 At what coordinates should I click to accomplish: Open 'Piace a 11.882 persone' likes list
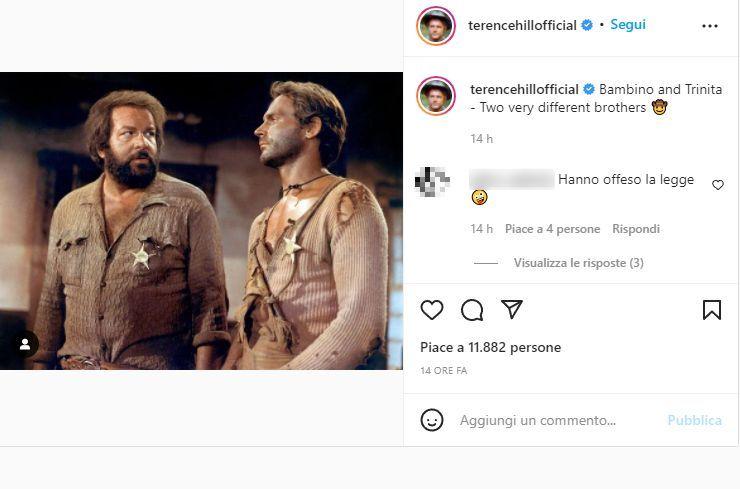pyautogui.click(x=490, y=348)
